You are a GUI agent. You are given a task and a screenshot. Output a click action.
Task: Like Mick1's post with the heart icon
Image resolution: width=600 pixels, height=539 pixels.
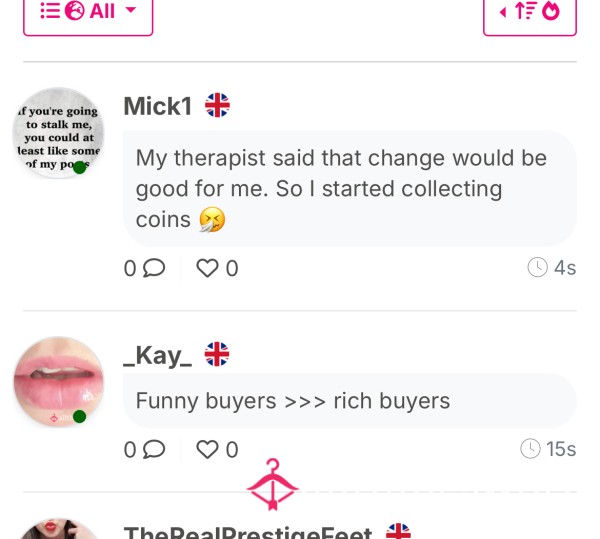(207, 268)
